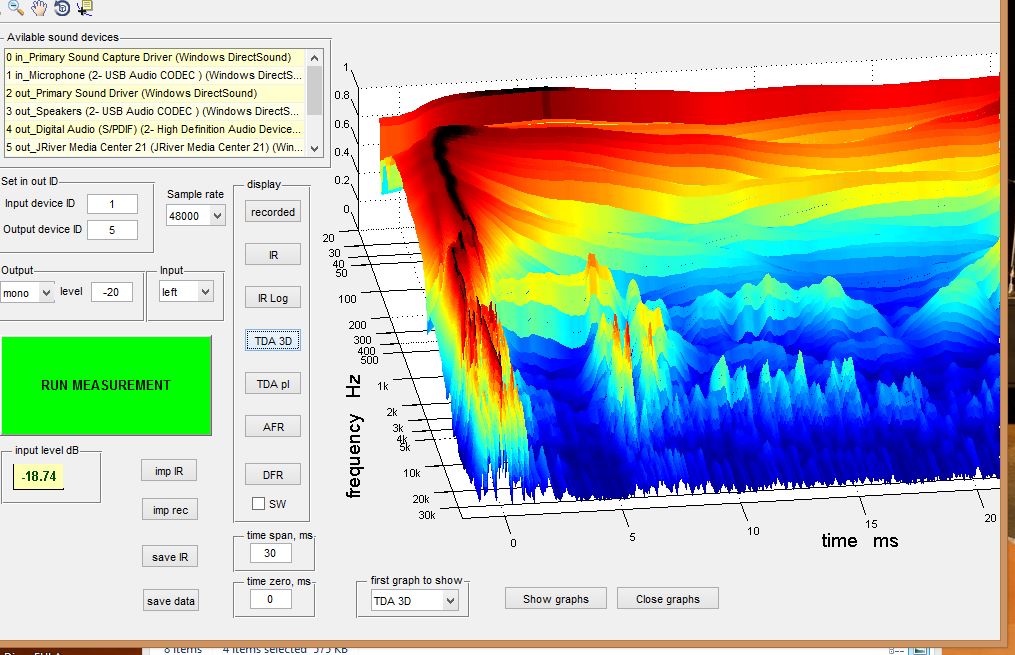Click the Show graphs button
The height and width of the screenshot is (655, 1015).
(x=555, y=599)
